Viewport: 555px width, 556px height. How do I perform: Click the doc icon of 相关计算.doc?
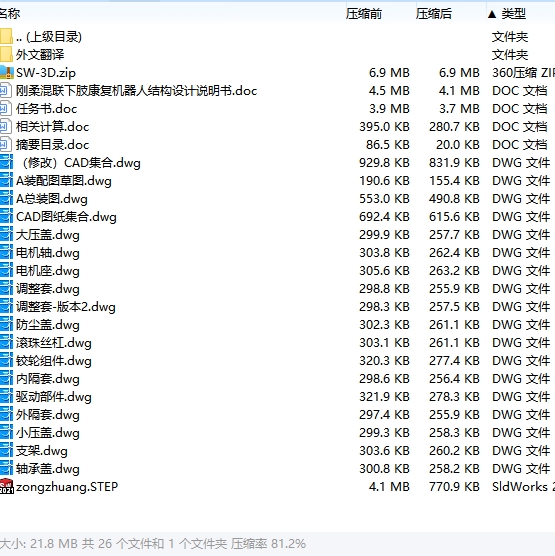[x=6, y=127]
